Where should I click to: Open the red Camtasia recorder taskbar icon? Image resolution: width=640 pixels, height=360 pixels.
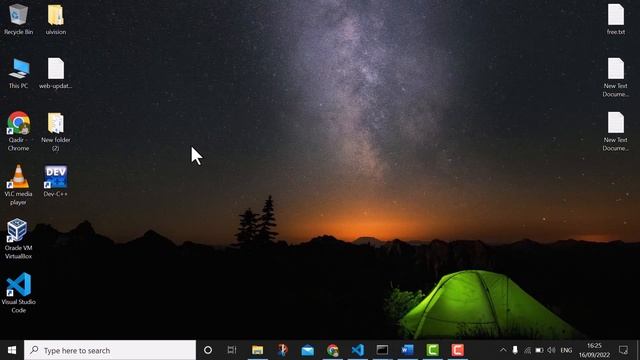[x=458, y=350]
